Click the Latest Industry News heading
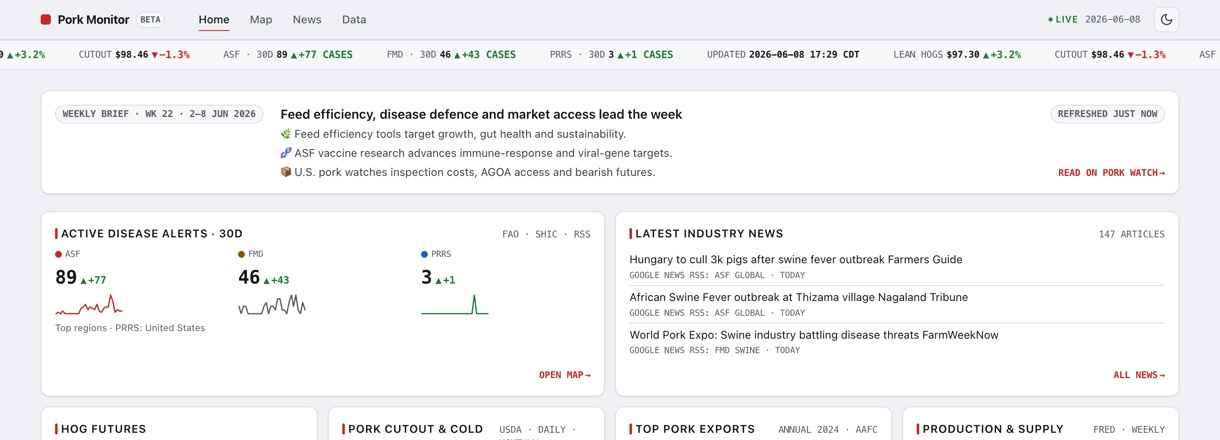The image size is (1220, 440). point(709,234)
